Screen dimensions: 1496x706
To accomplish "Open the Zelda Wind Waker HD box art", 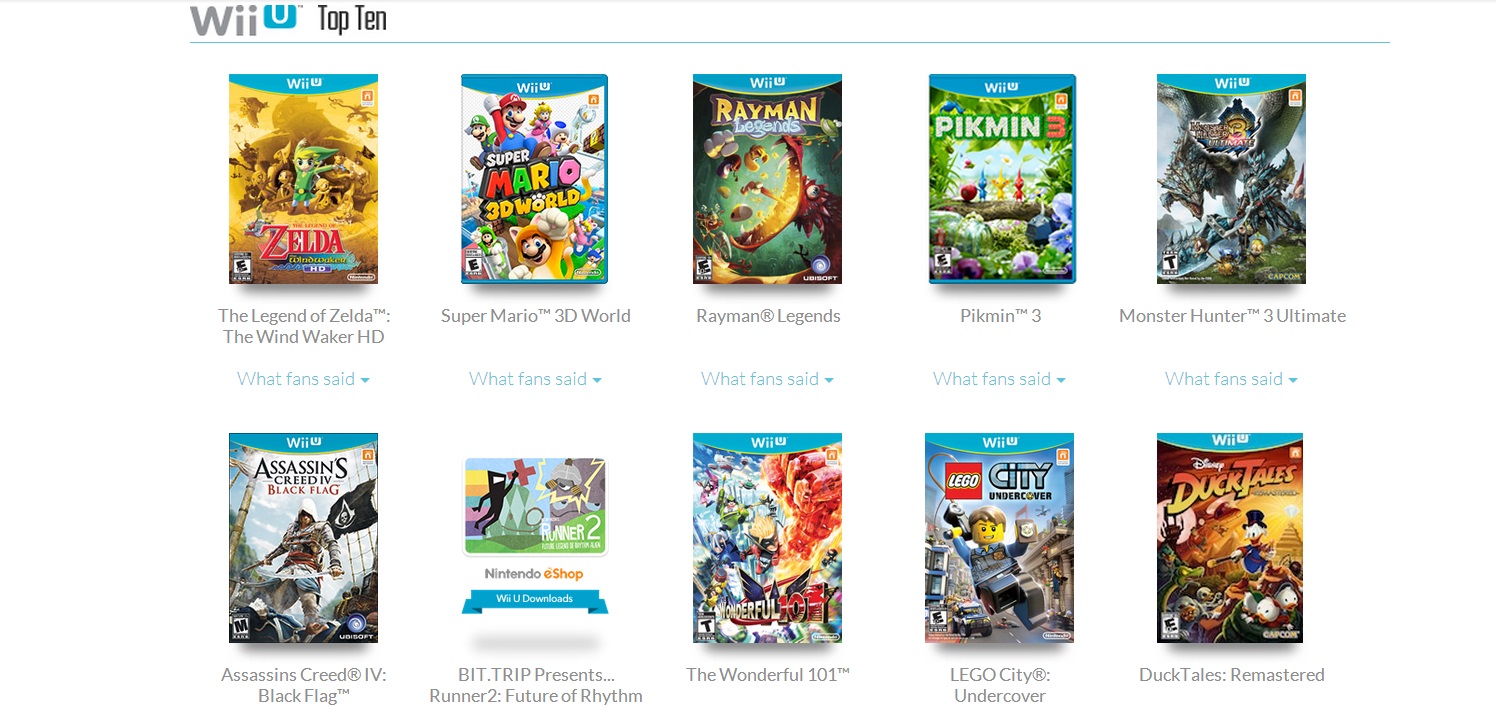I will coord(303,179).
